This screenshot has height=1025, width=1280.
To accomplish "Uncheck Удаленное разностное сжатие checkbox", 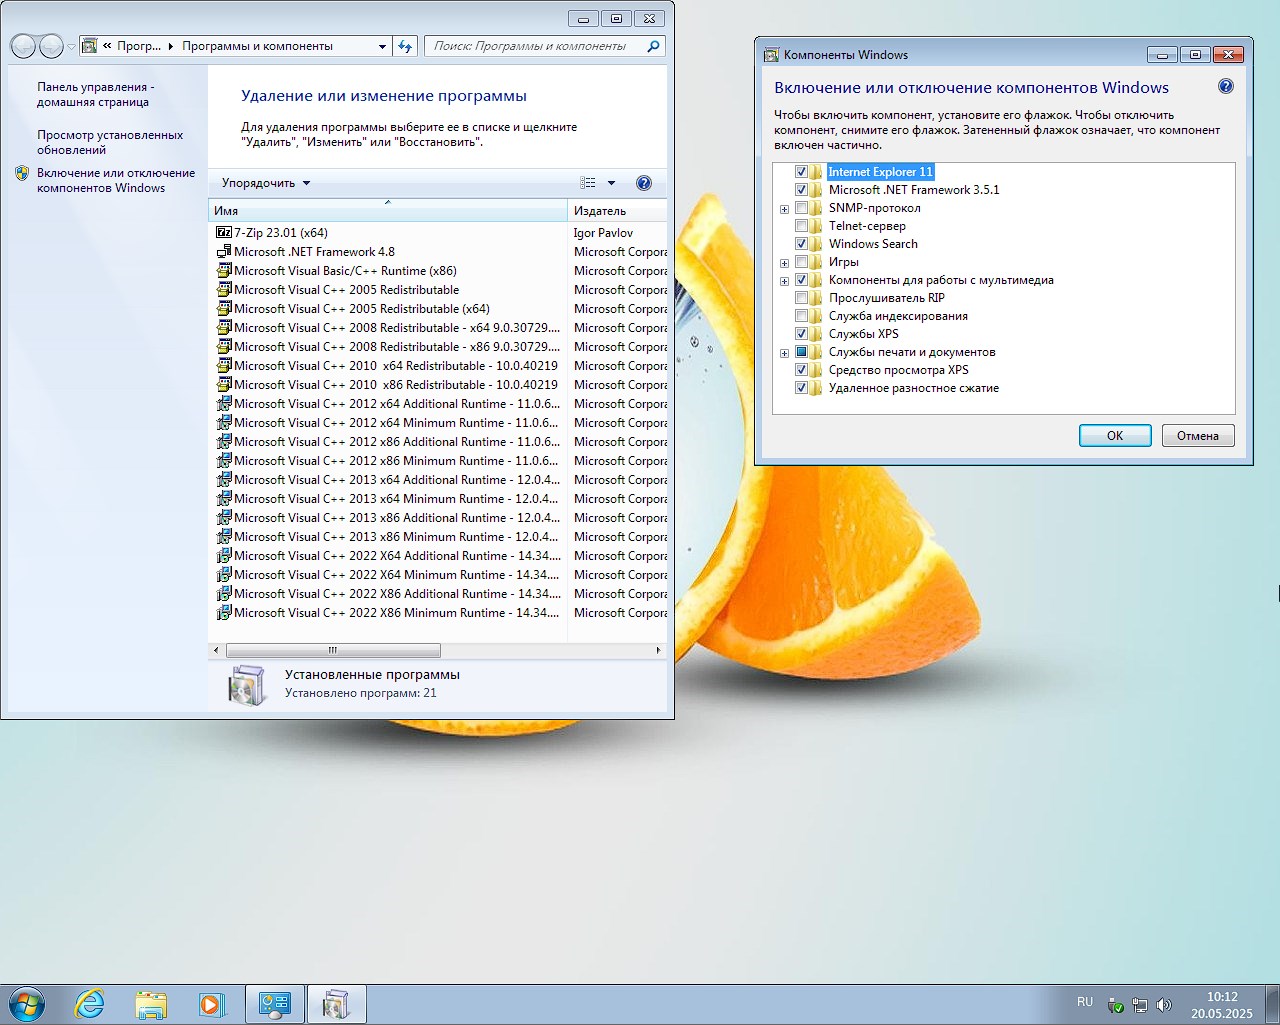I will [801, 388].
